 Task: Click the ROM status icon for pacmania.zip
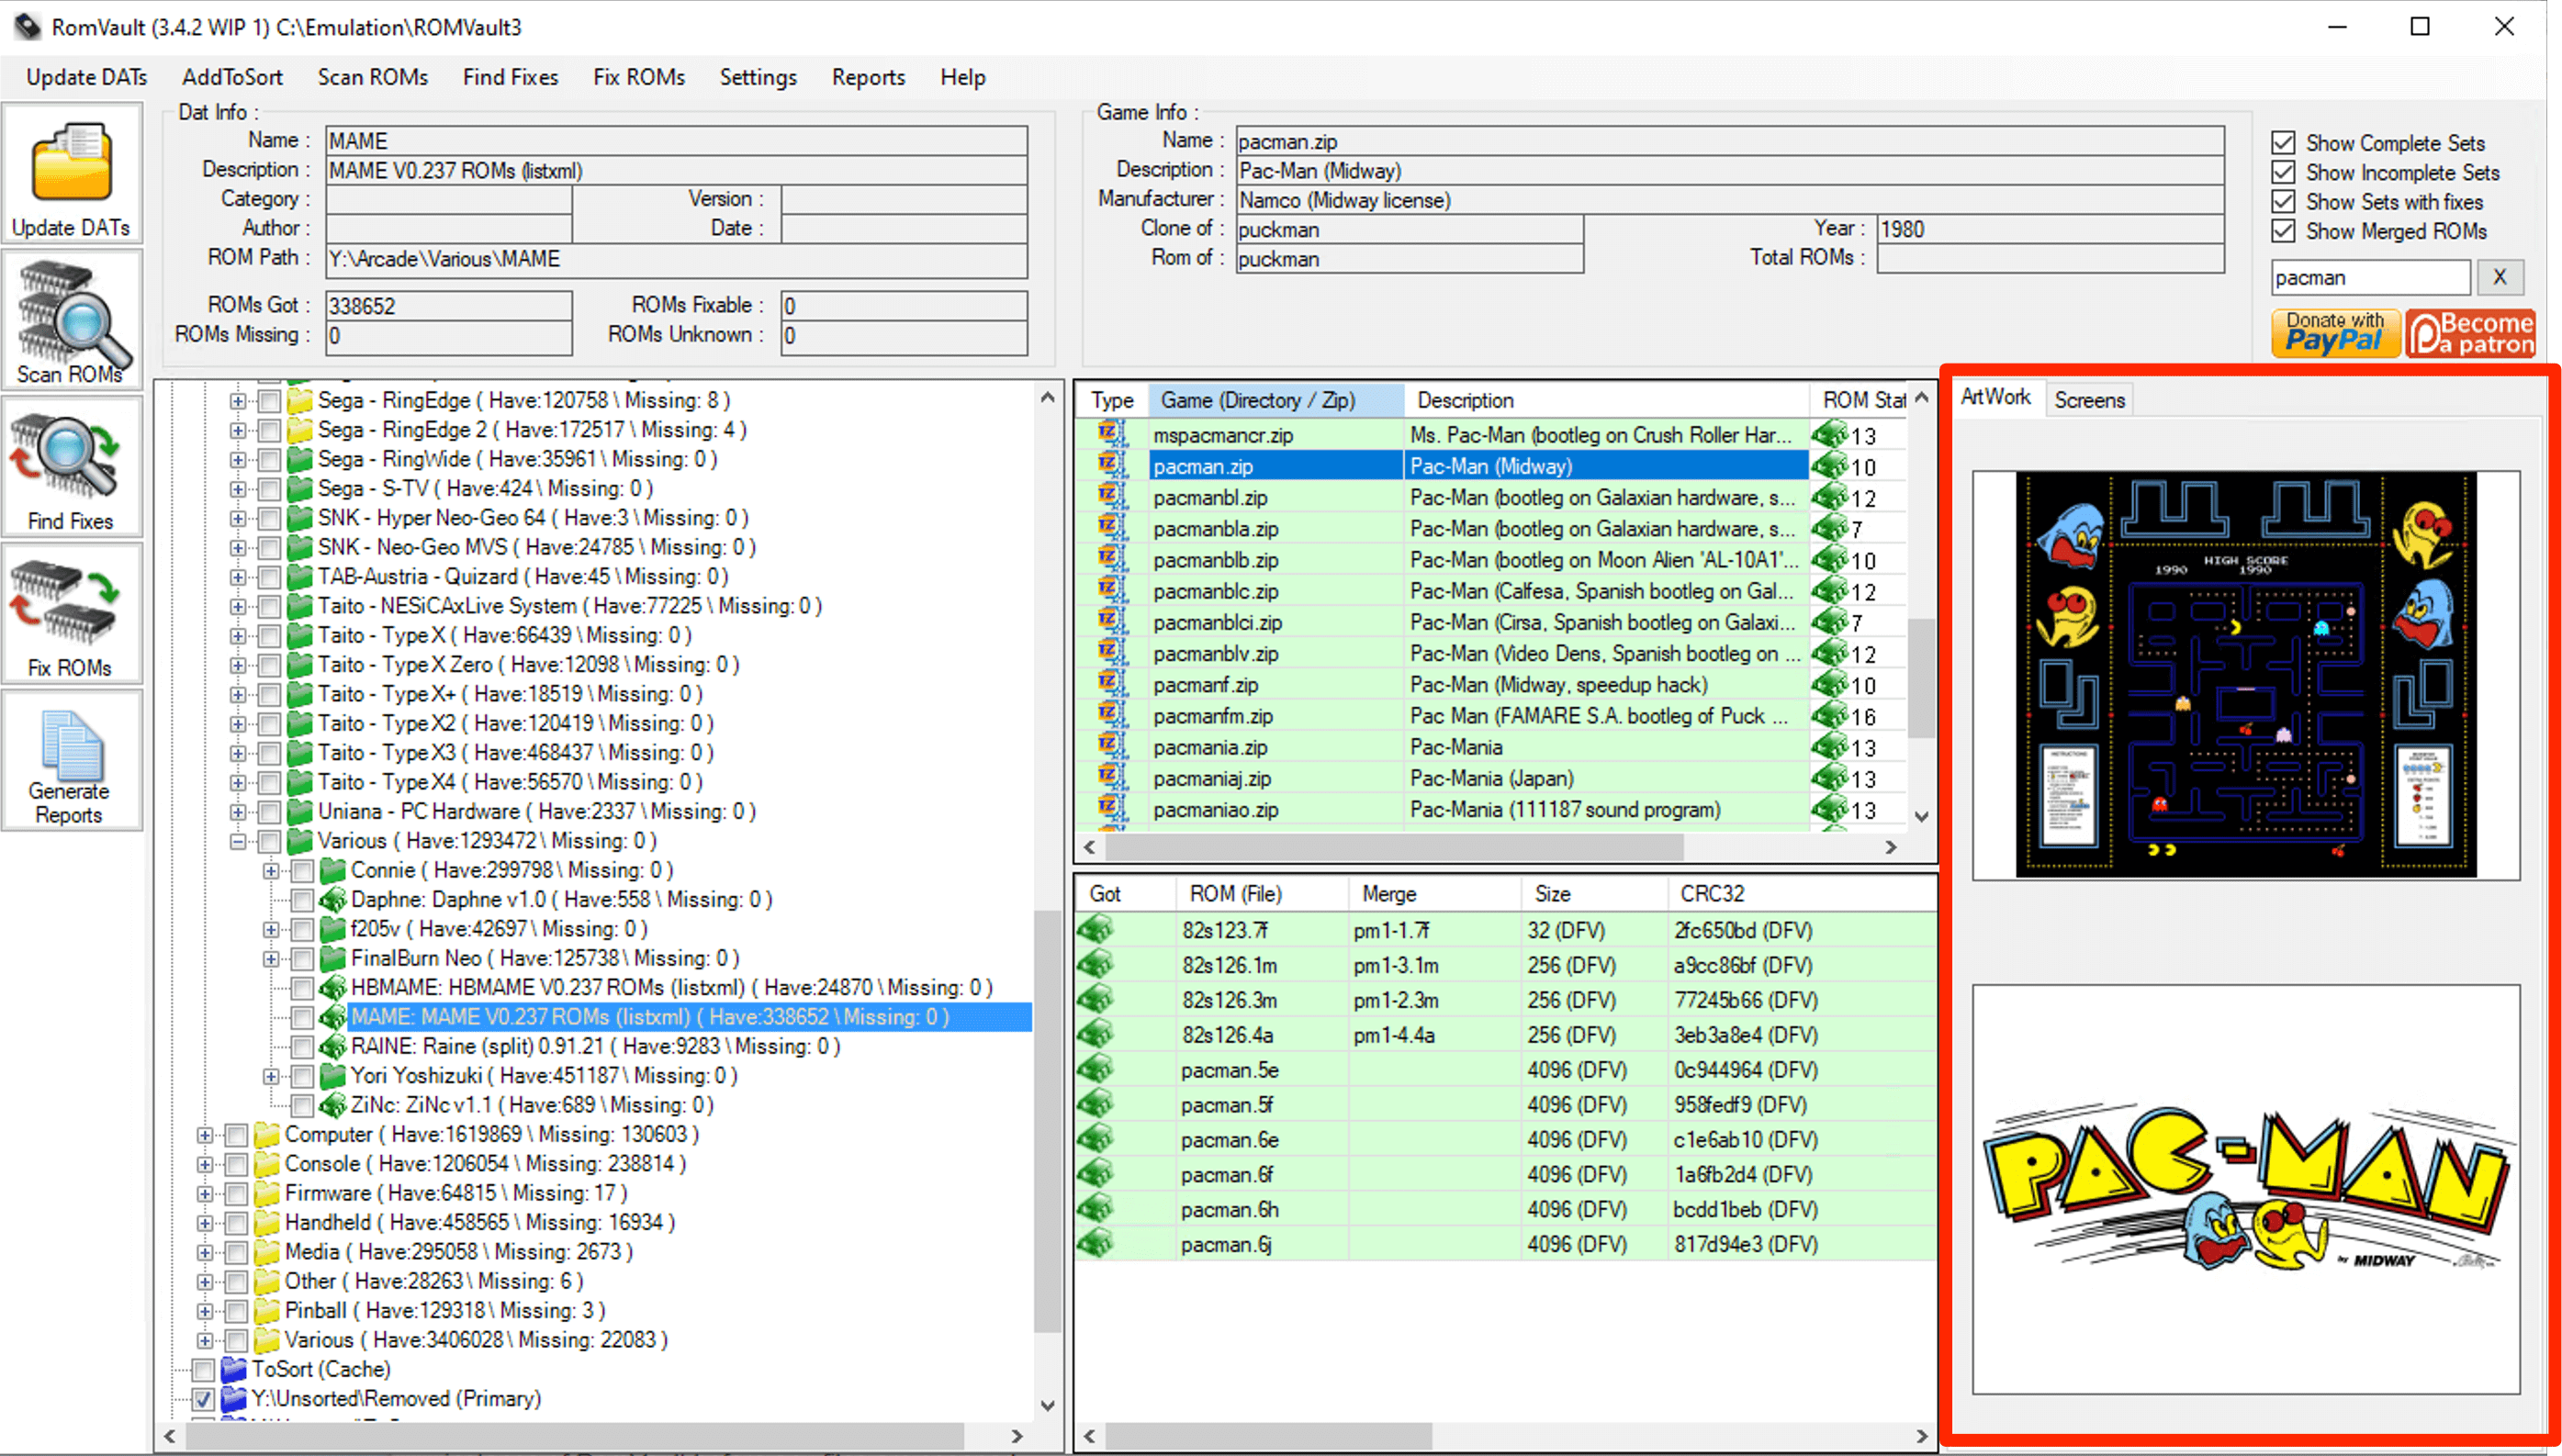click(1829, 747)
